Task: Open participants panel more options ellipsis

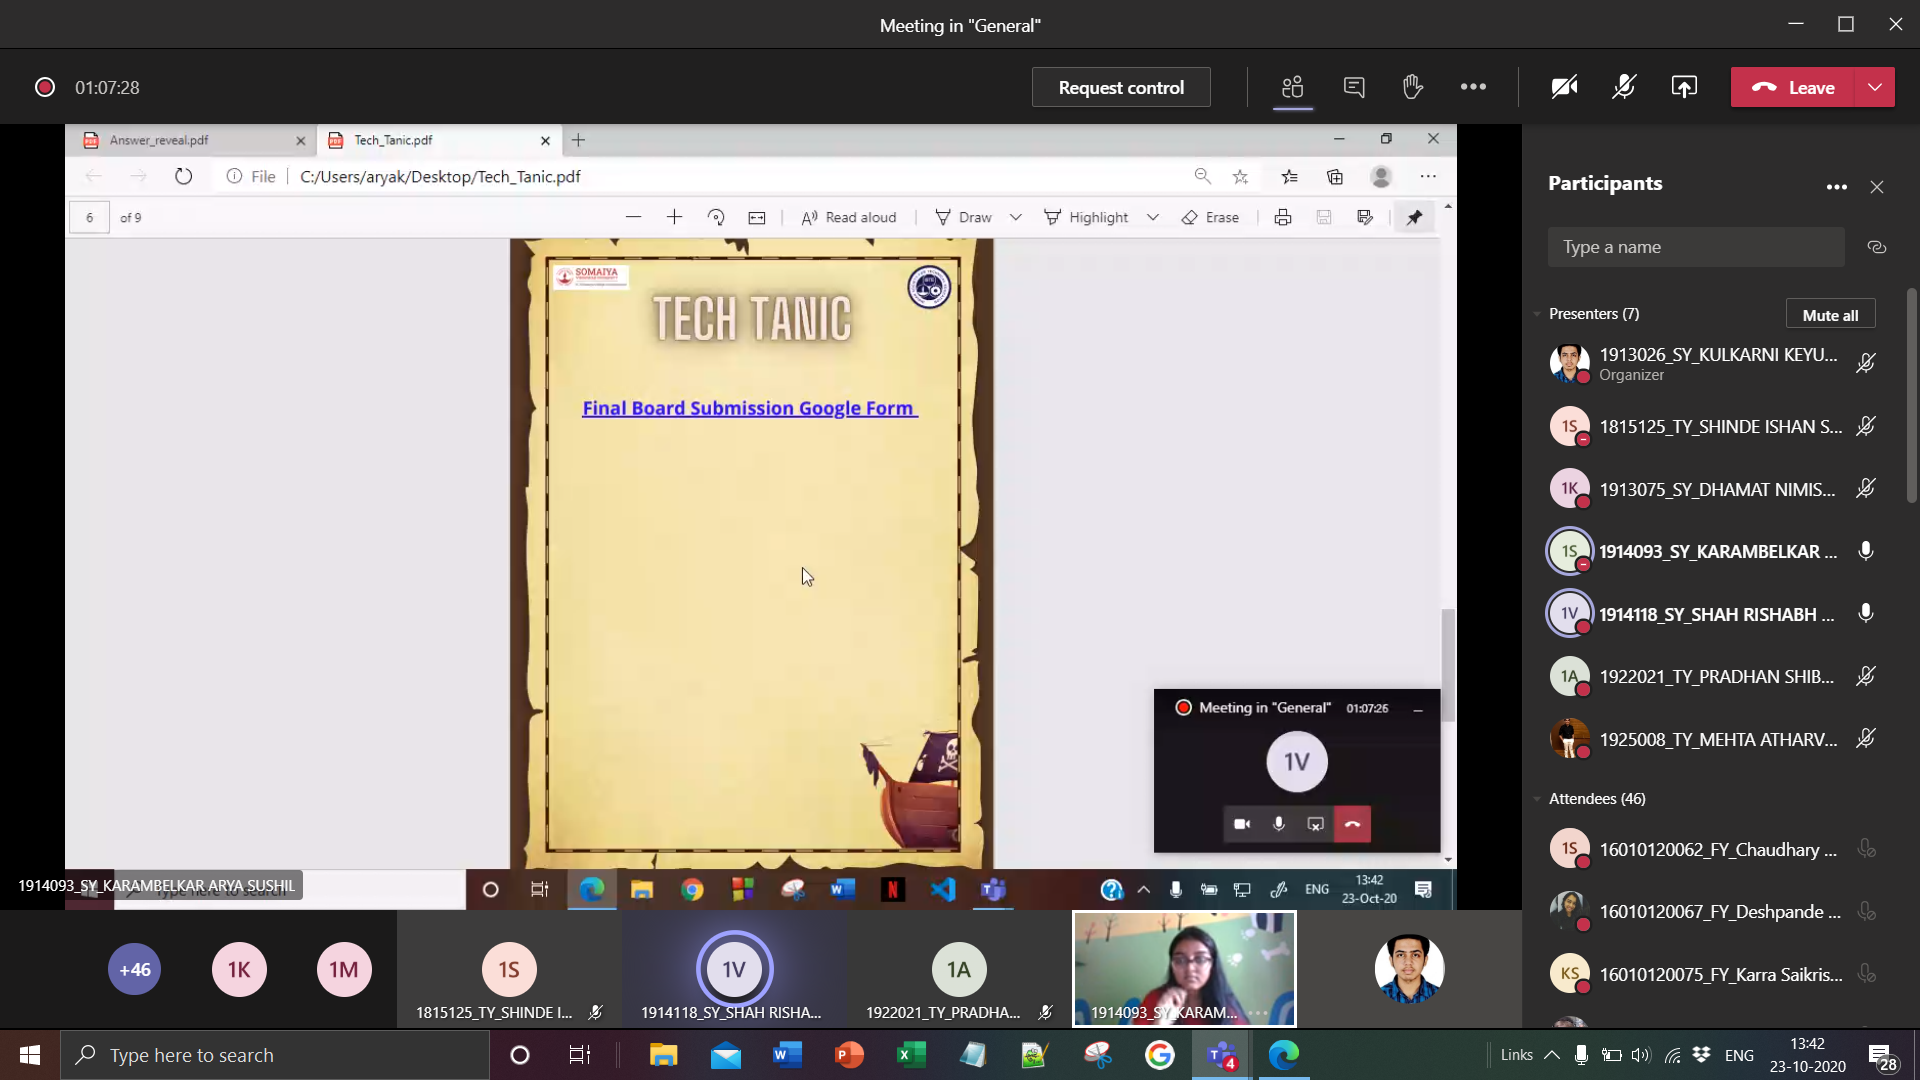Action: (1836, 187)
